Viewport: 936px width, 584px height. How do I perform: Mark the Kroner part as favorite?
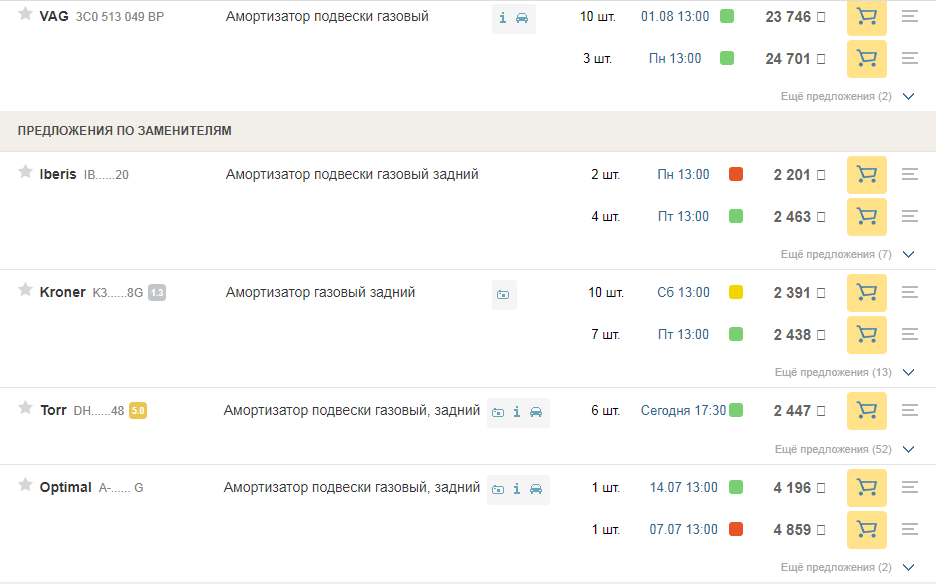(25, 290)
